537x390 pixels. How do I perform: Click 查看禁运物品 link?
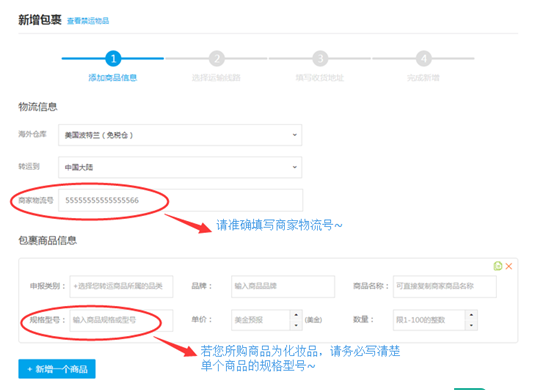coord(88,21)
